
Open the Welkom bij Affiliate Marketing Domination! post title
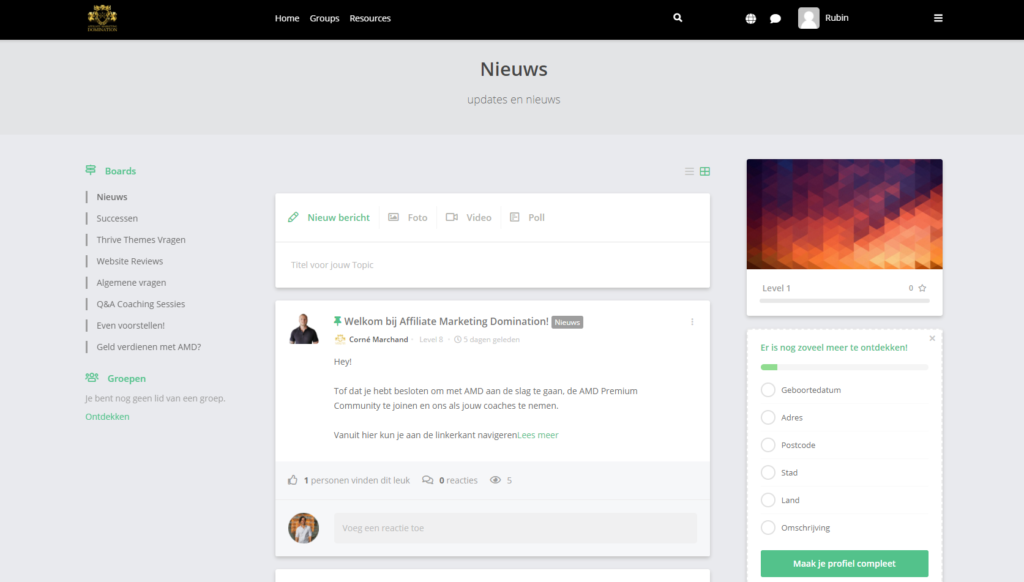(446, 321)
